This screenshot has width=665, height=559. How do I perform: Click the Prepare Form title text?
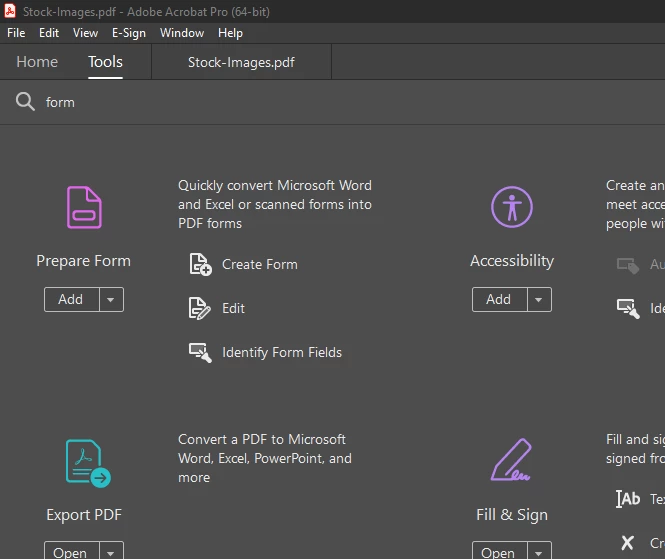(x=84, y=261)
